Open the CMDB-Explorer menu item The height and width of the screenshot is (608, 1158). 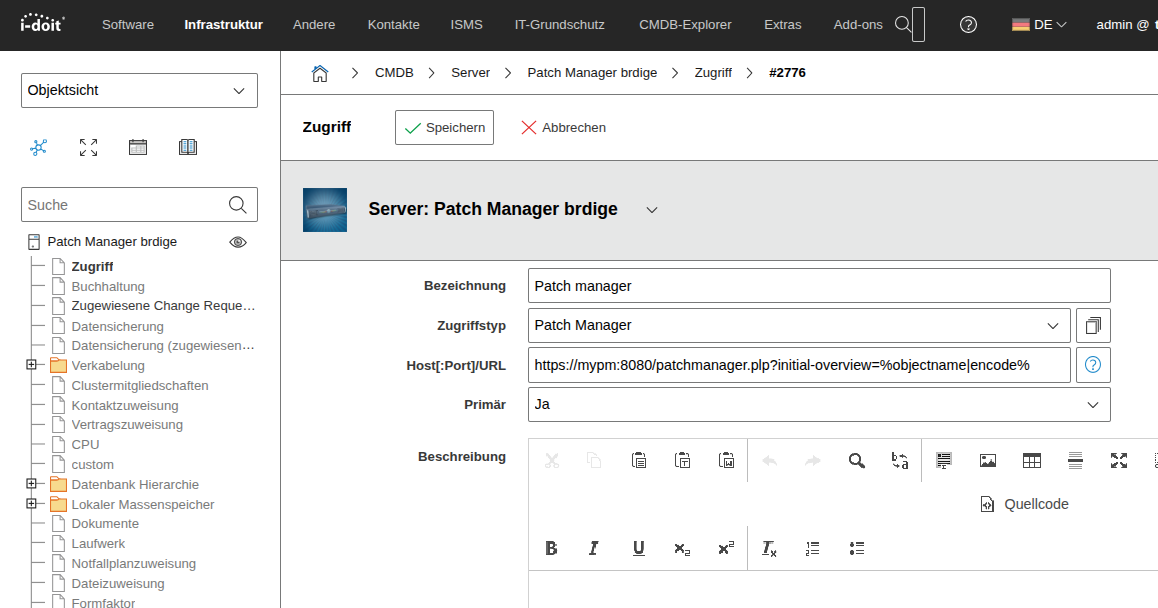(x=685, y=24)
